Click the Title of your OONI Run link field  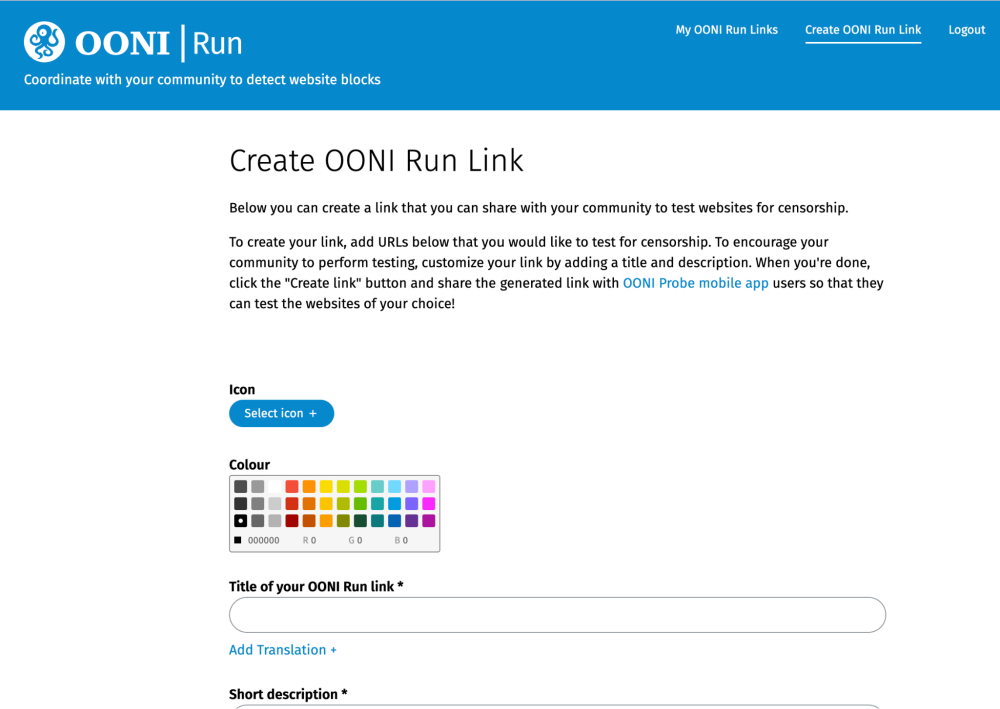pos(557,615)
